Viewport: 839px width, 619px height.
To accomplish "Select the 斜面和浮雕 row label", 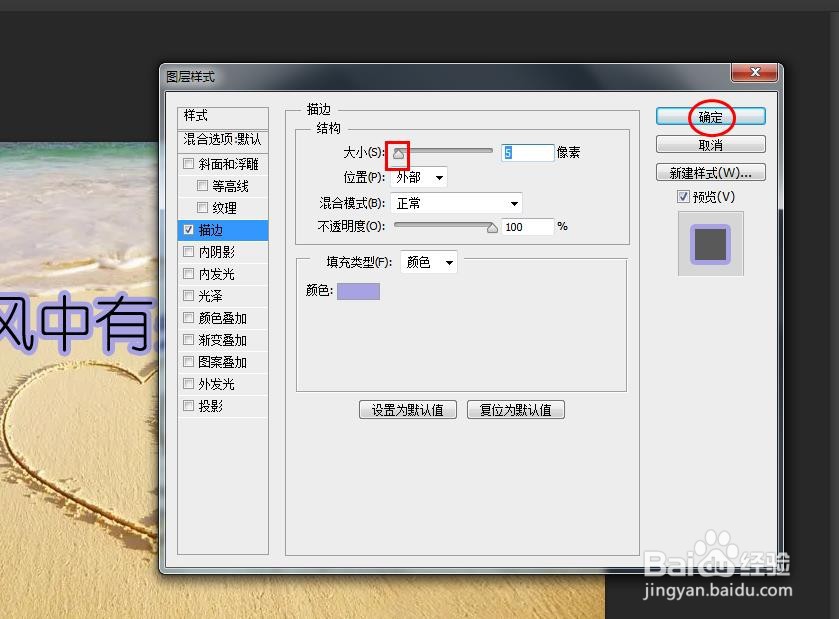I will [228, 164].
